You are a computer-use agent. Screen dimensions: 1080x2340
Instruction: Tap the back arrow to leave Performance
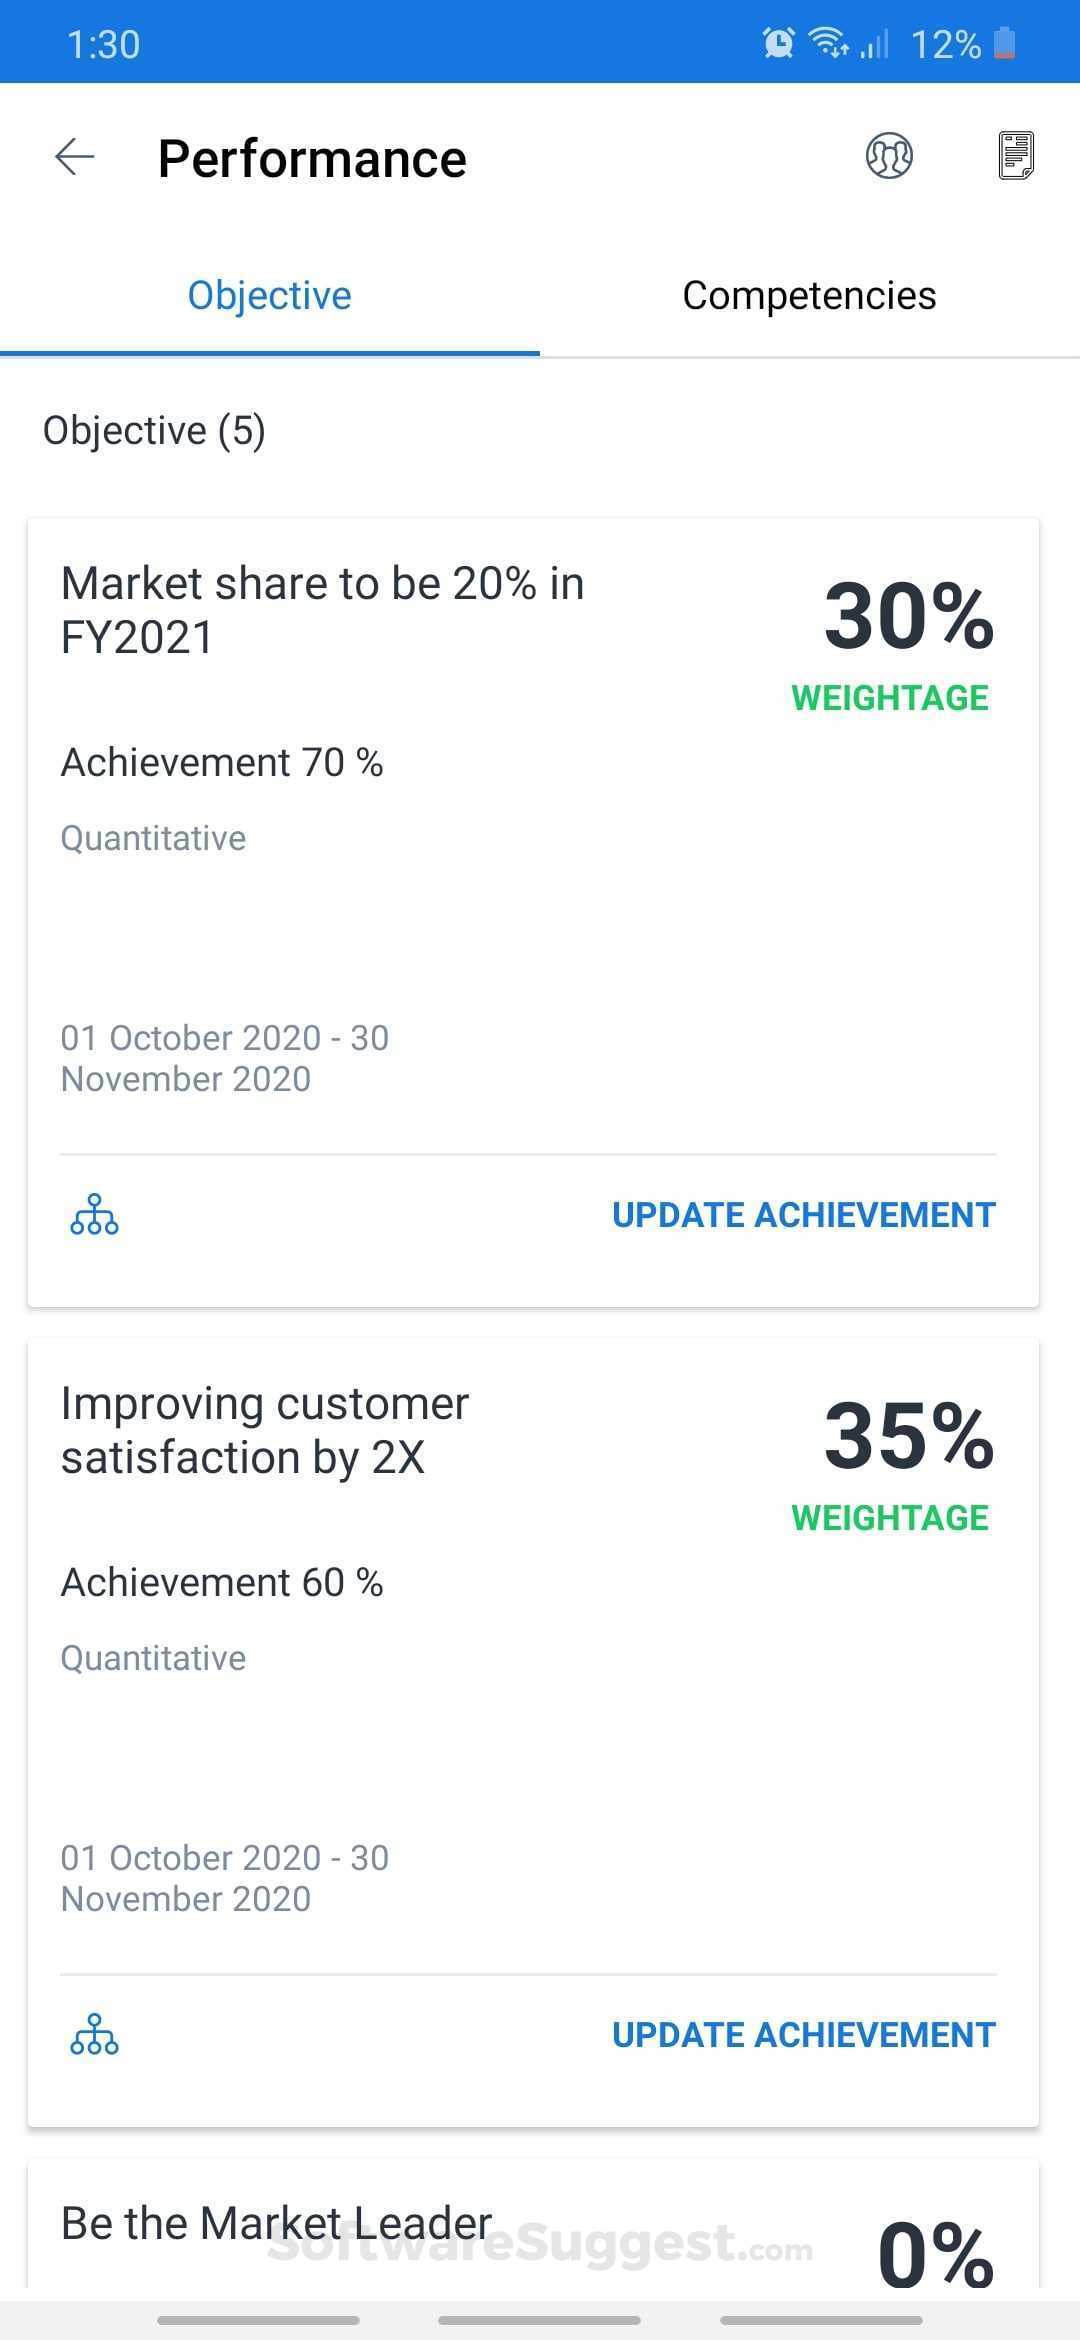[x=73, y=156]
